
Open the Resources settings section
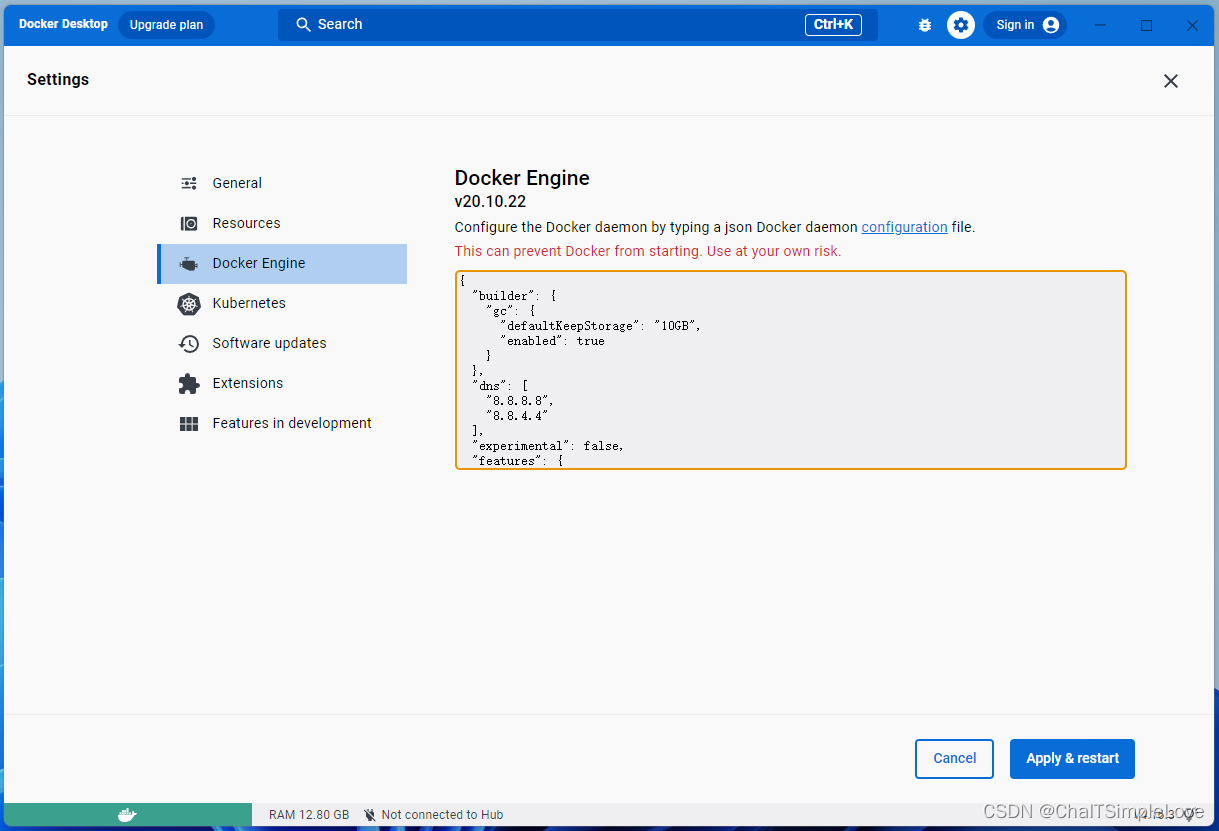point(246,223)
